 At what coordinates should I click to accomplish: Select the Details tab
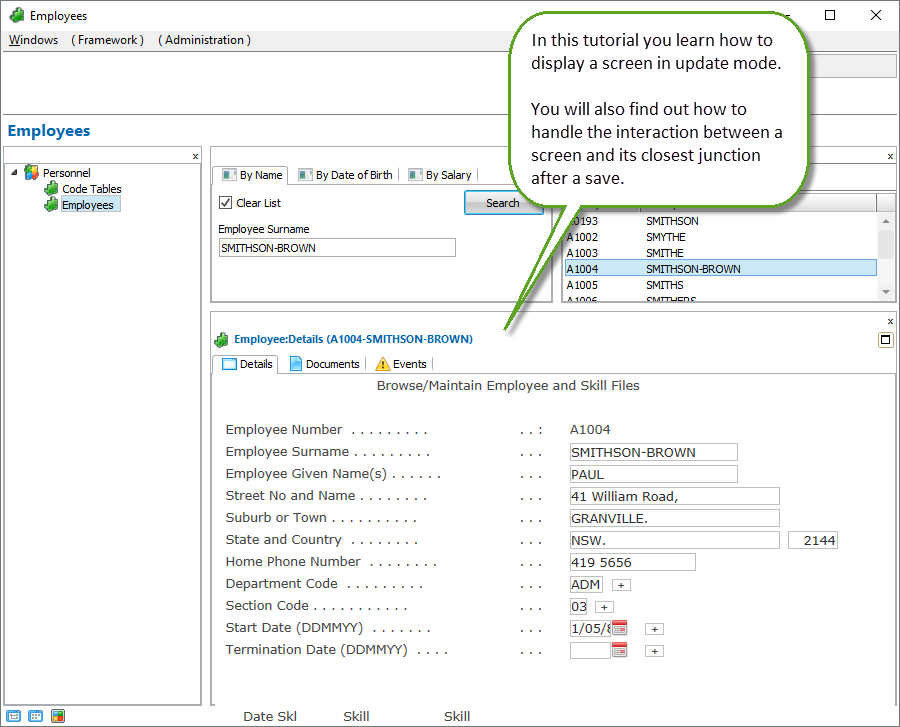point(247,364)
